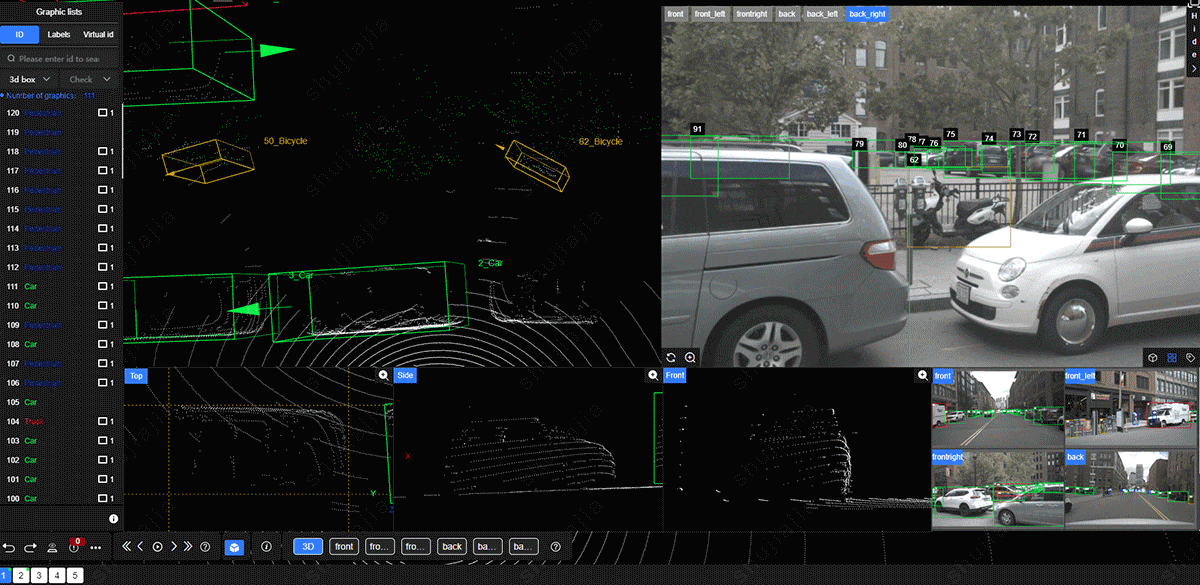Screen dimensions: 1200x585
Task: Switch to the Labels tab
Action: tap(59, 35)
